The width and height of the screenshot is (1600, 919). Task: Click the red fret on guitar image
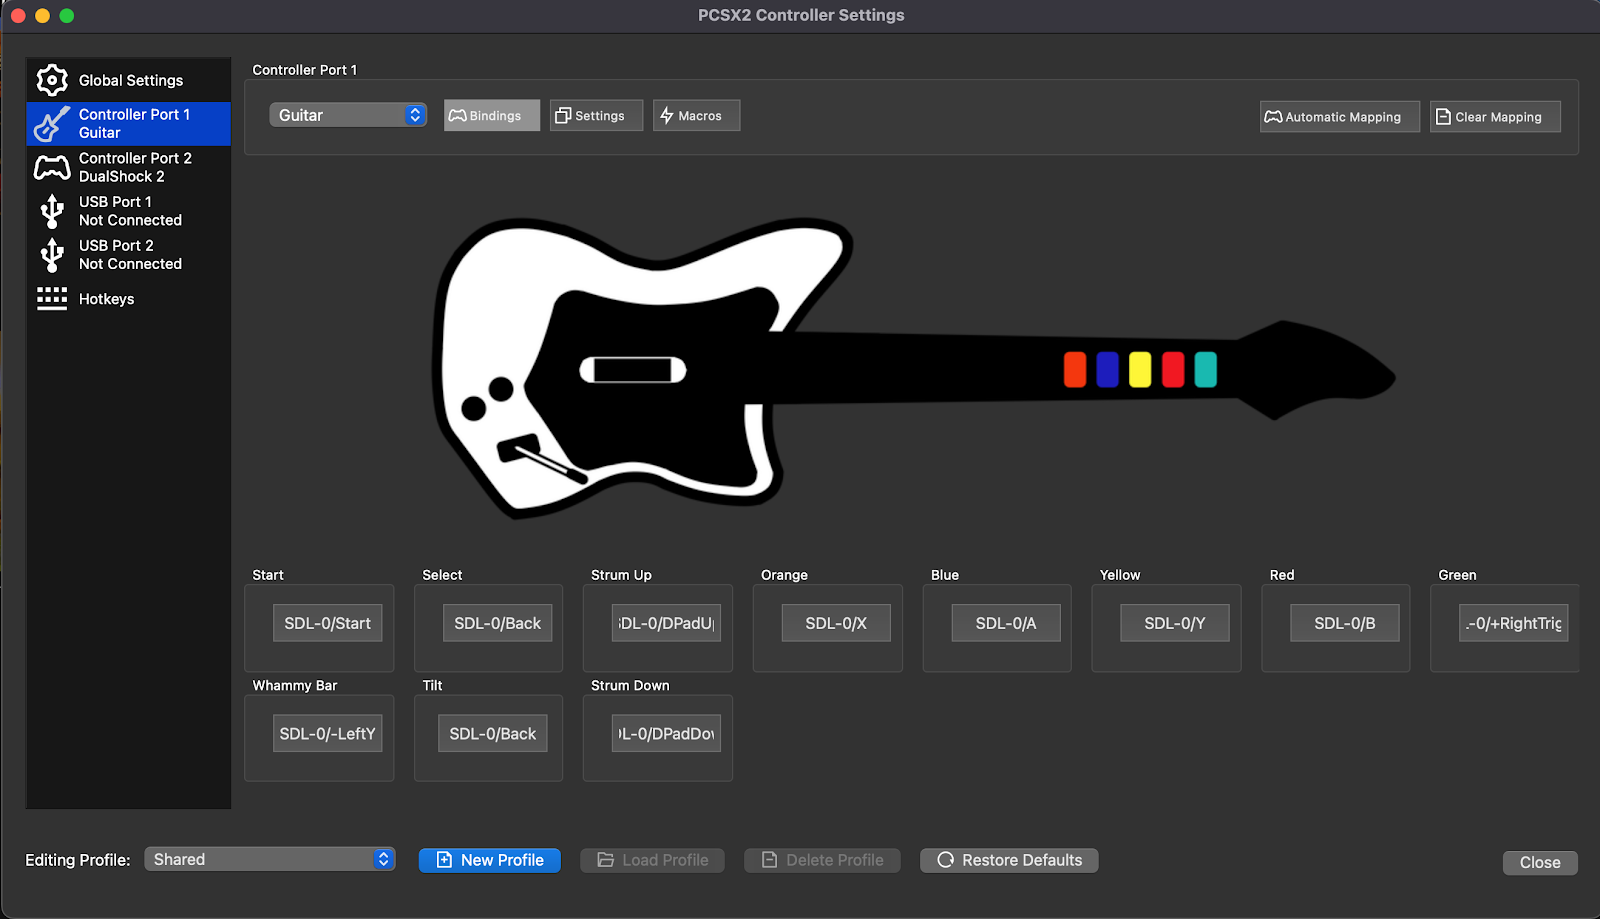pos(1173,369)
